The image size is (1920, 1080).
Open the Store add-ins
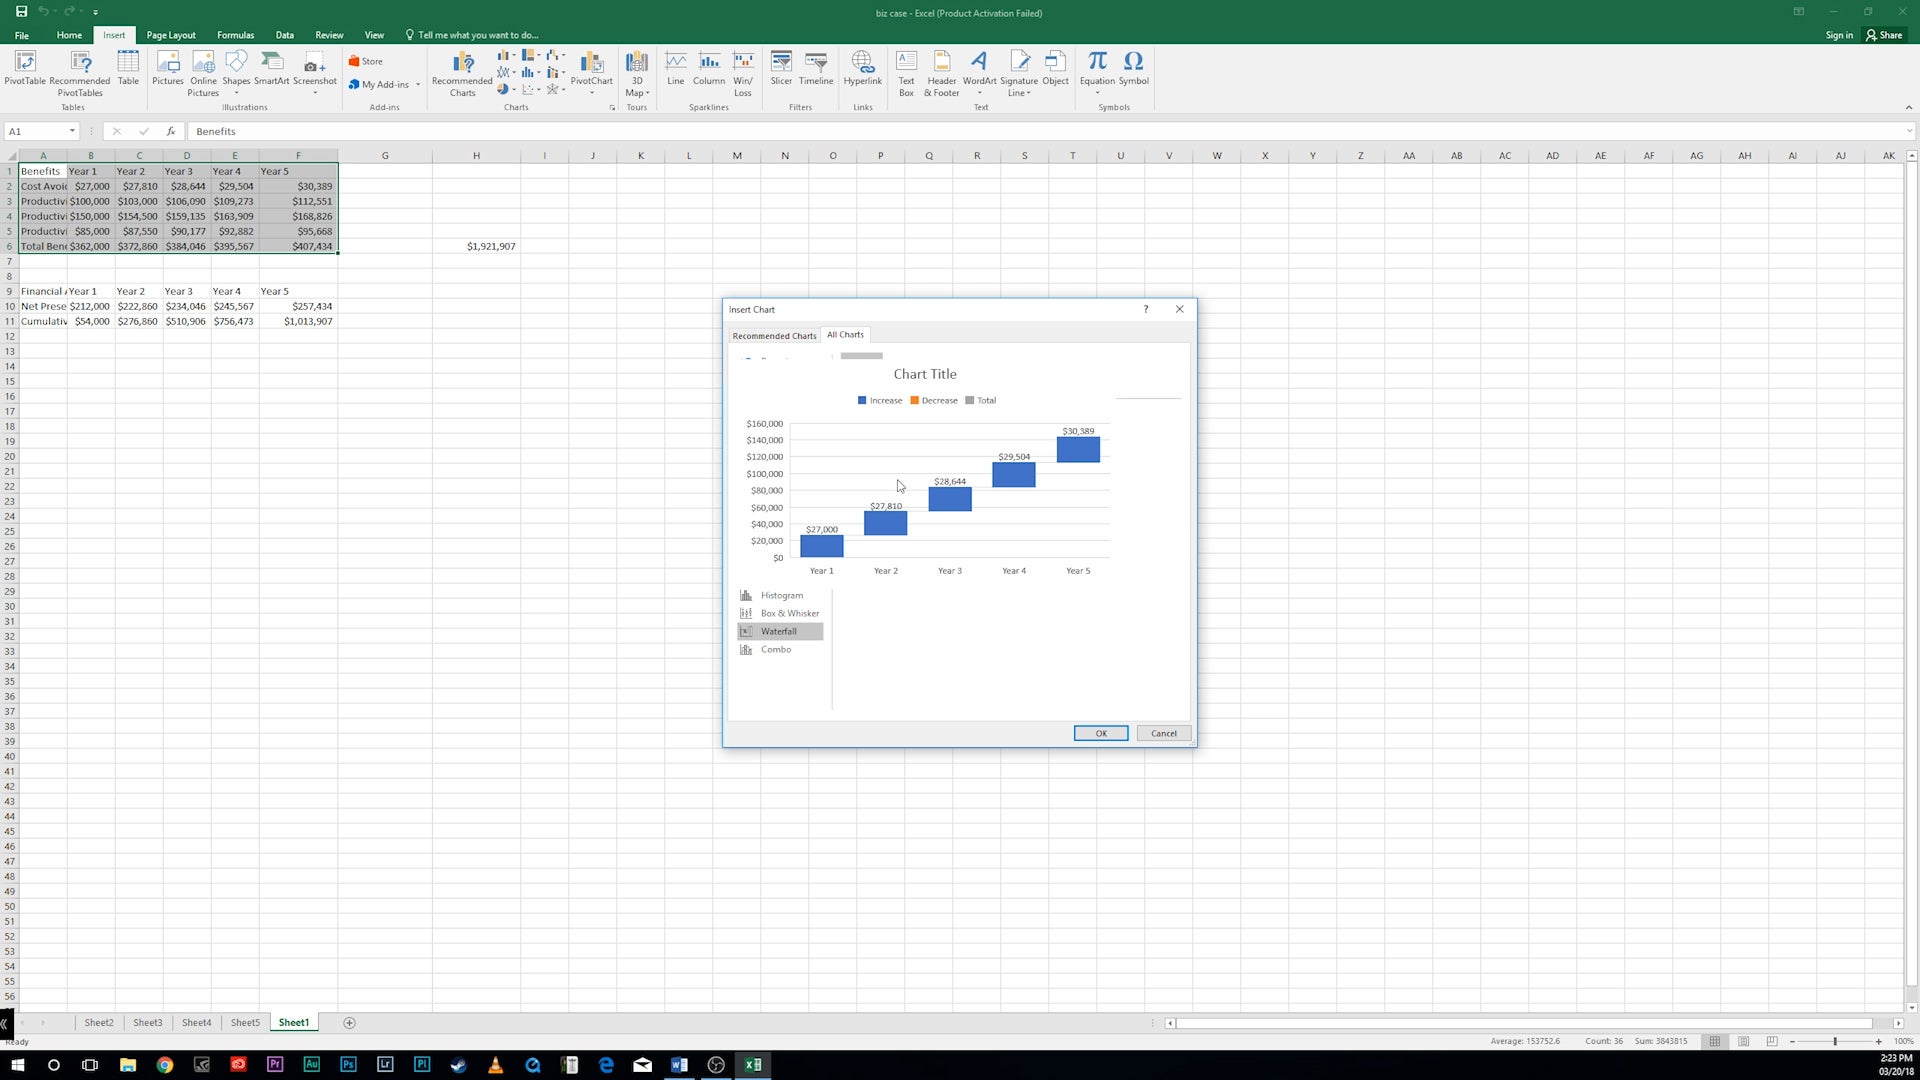pos(366,61)
